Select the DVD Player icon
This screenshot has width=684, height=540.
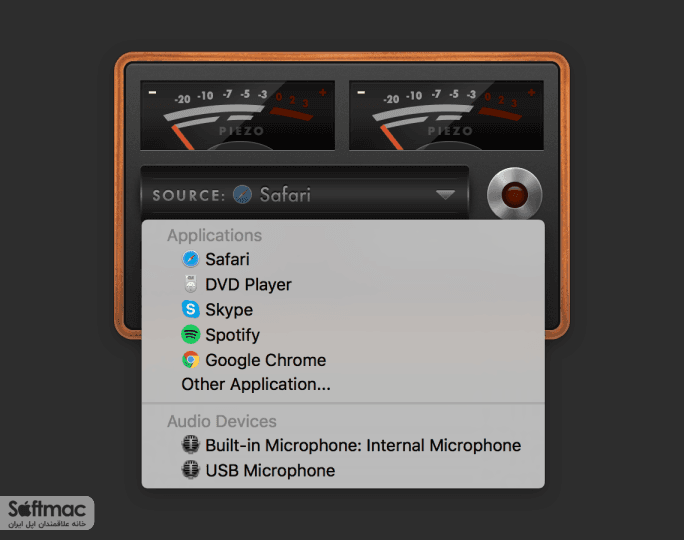[191, 284]
